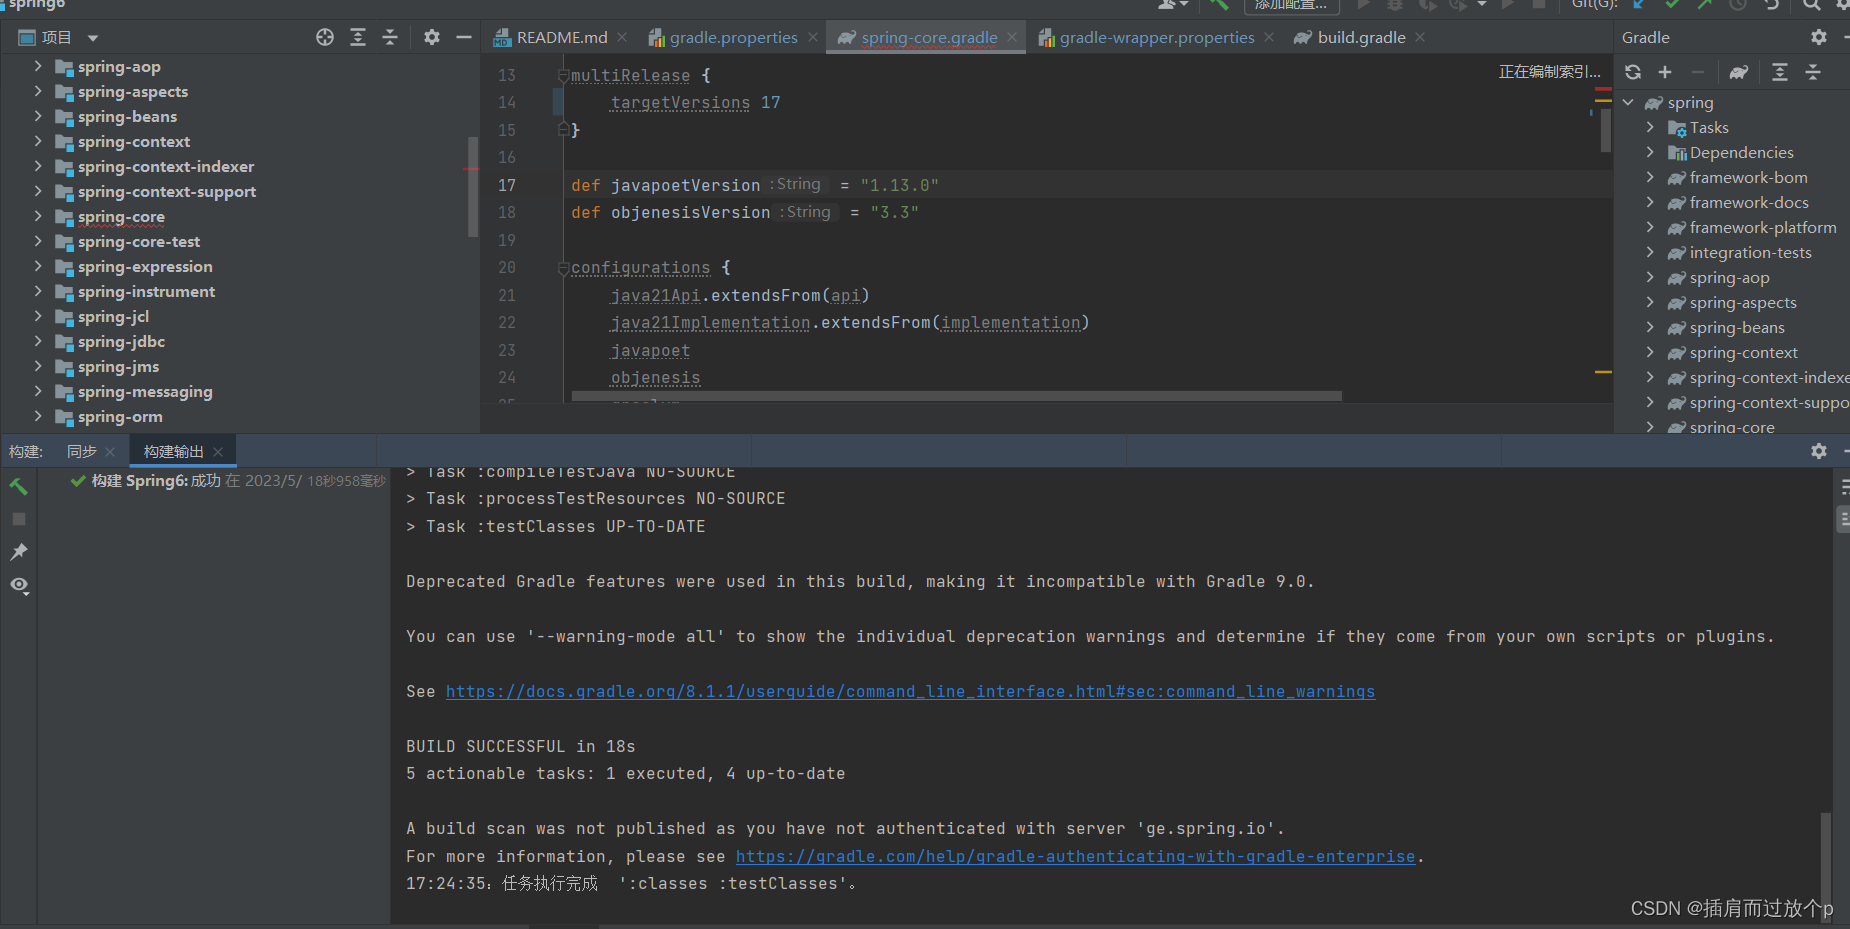Expand the spring-jdbc module folder
Screen dimensions: 1850x929
point(38,341)
